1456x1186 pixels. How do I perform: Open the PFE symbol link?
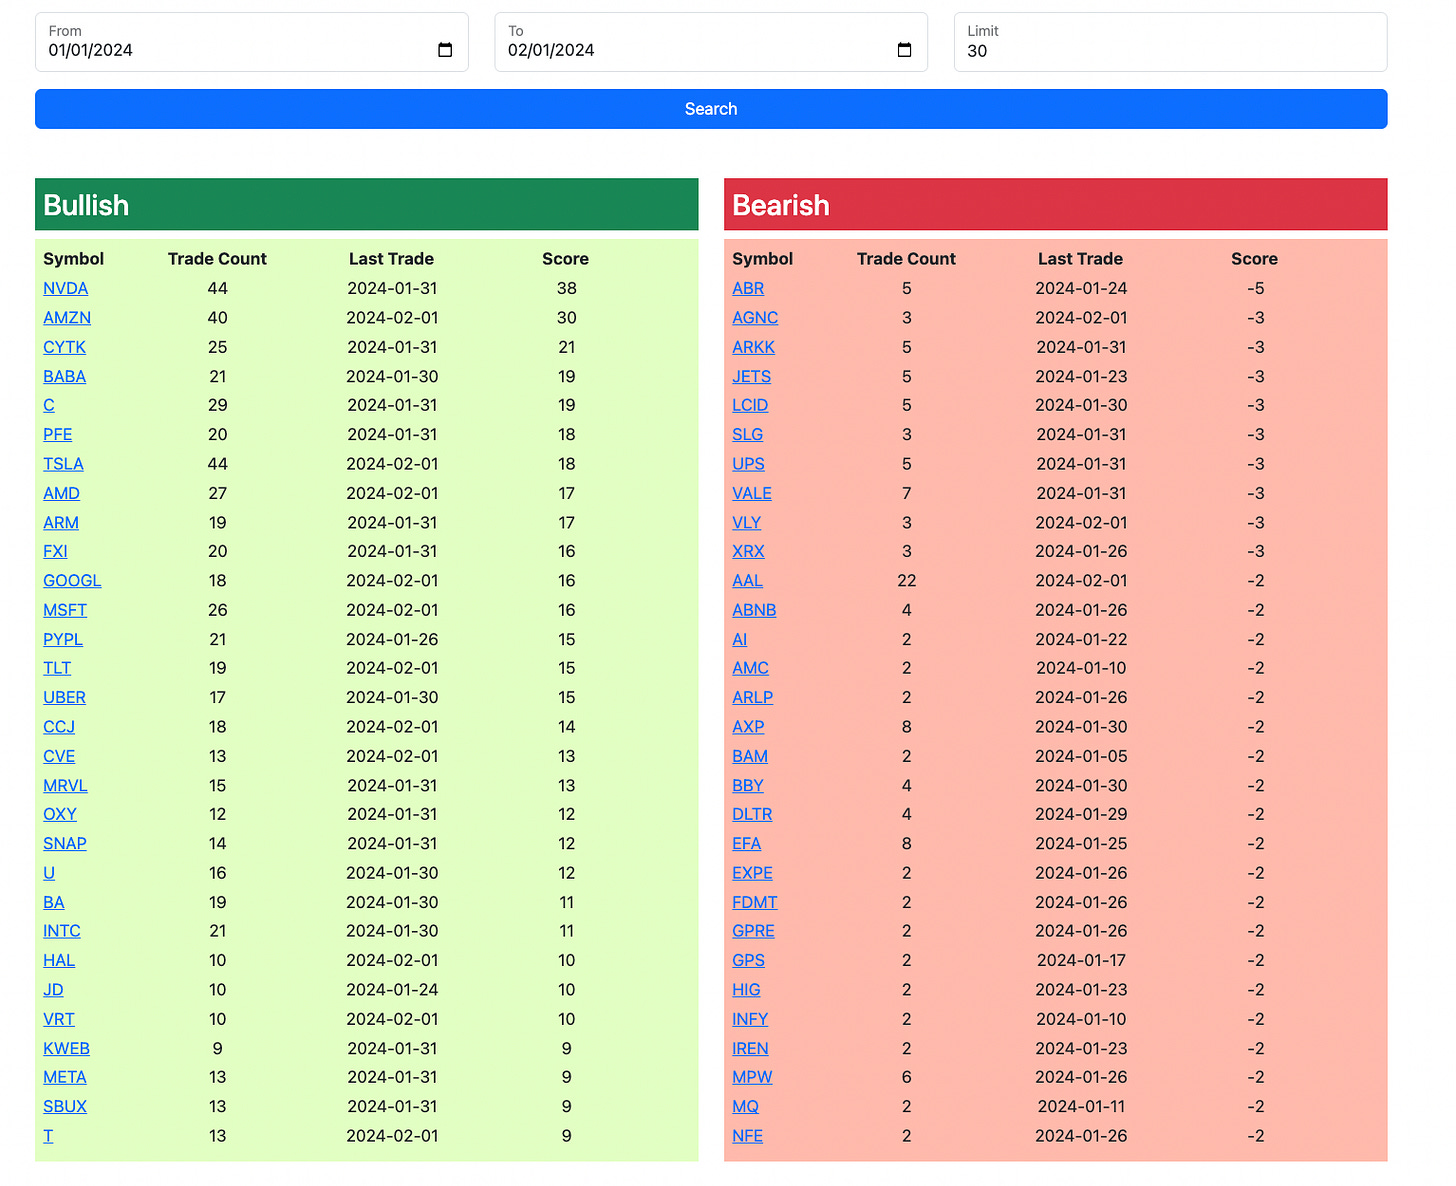57,434
